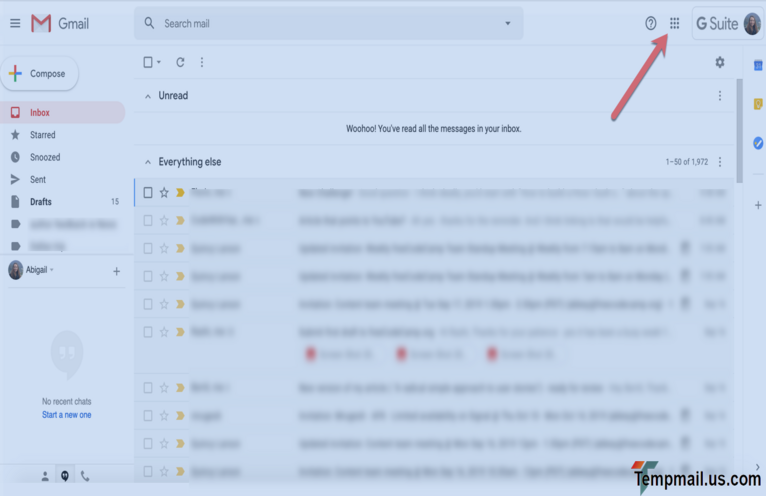766x496 pixels.
Task: Click the Refresh mail icon
Action: (180, 62)
